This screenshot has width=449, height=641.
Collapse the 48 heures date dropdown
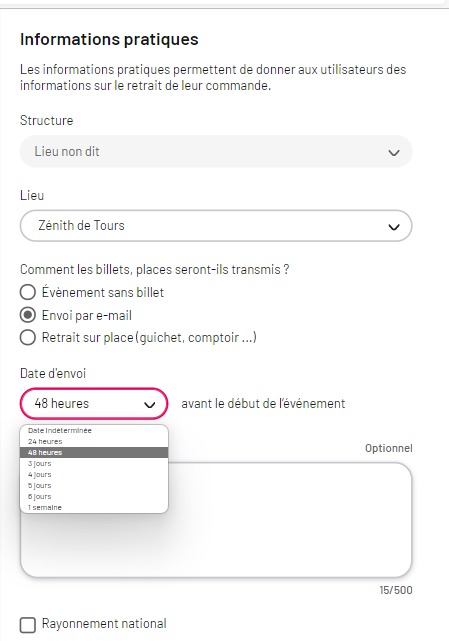(94, 403)
